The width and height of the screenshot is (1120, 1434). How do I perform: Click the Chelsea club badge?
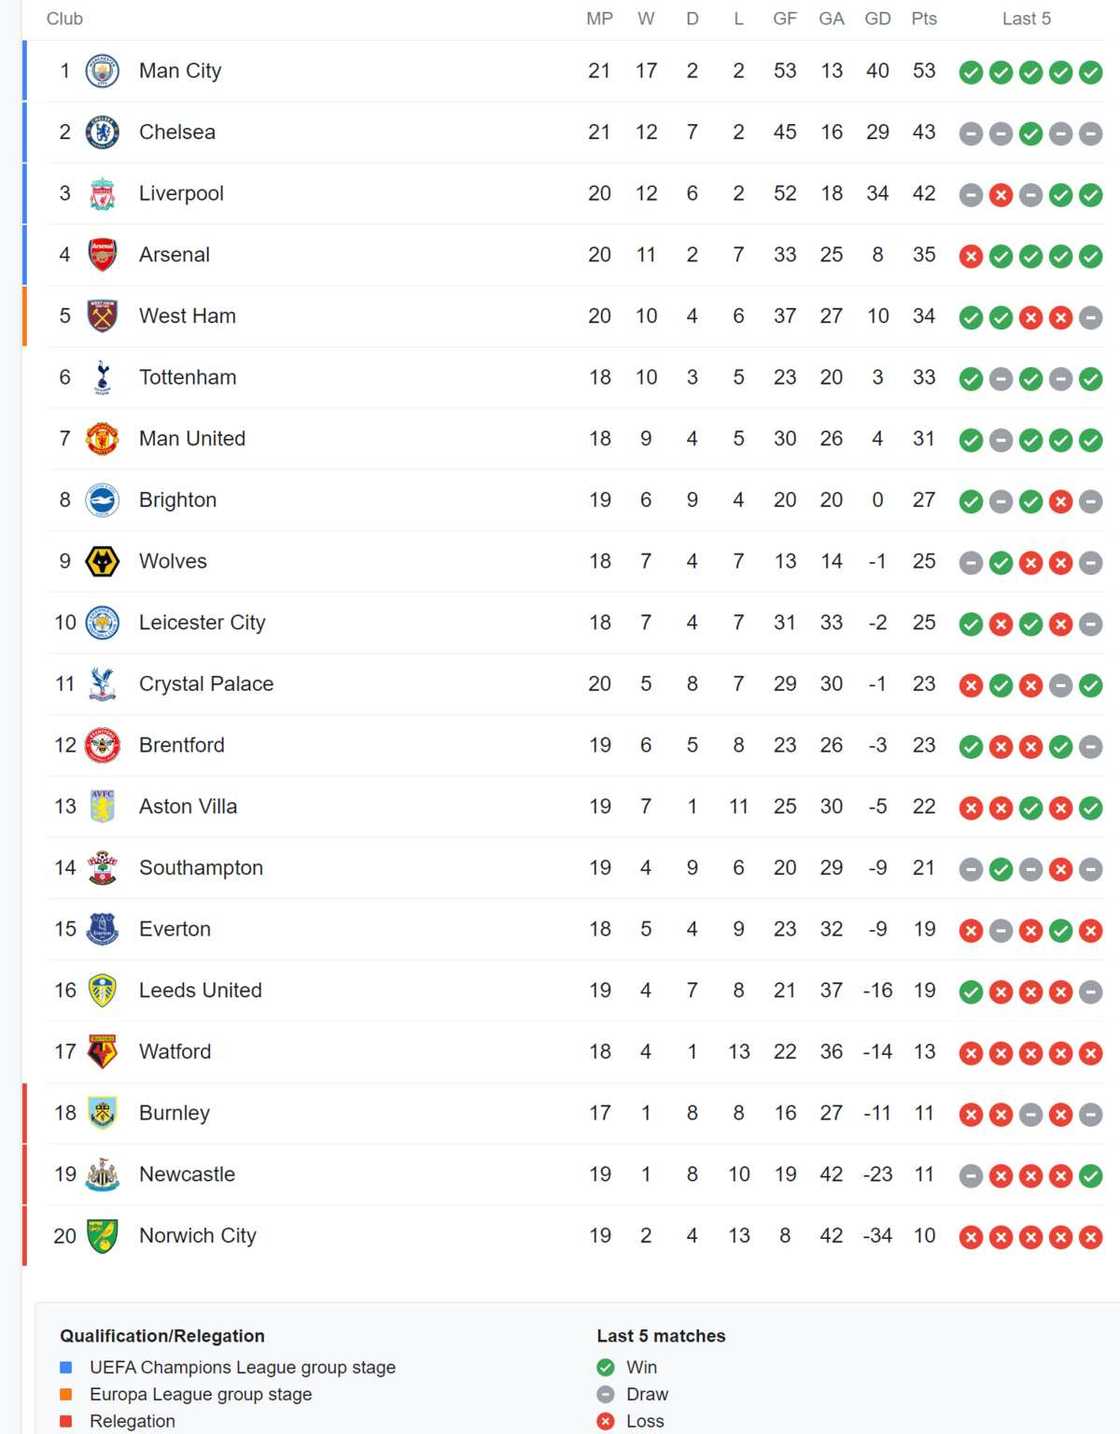tap(102, 132)
